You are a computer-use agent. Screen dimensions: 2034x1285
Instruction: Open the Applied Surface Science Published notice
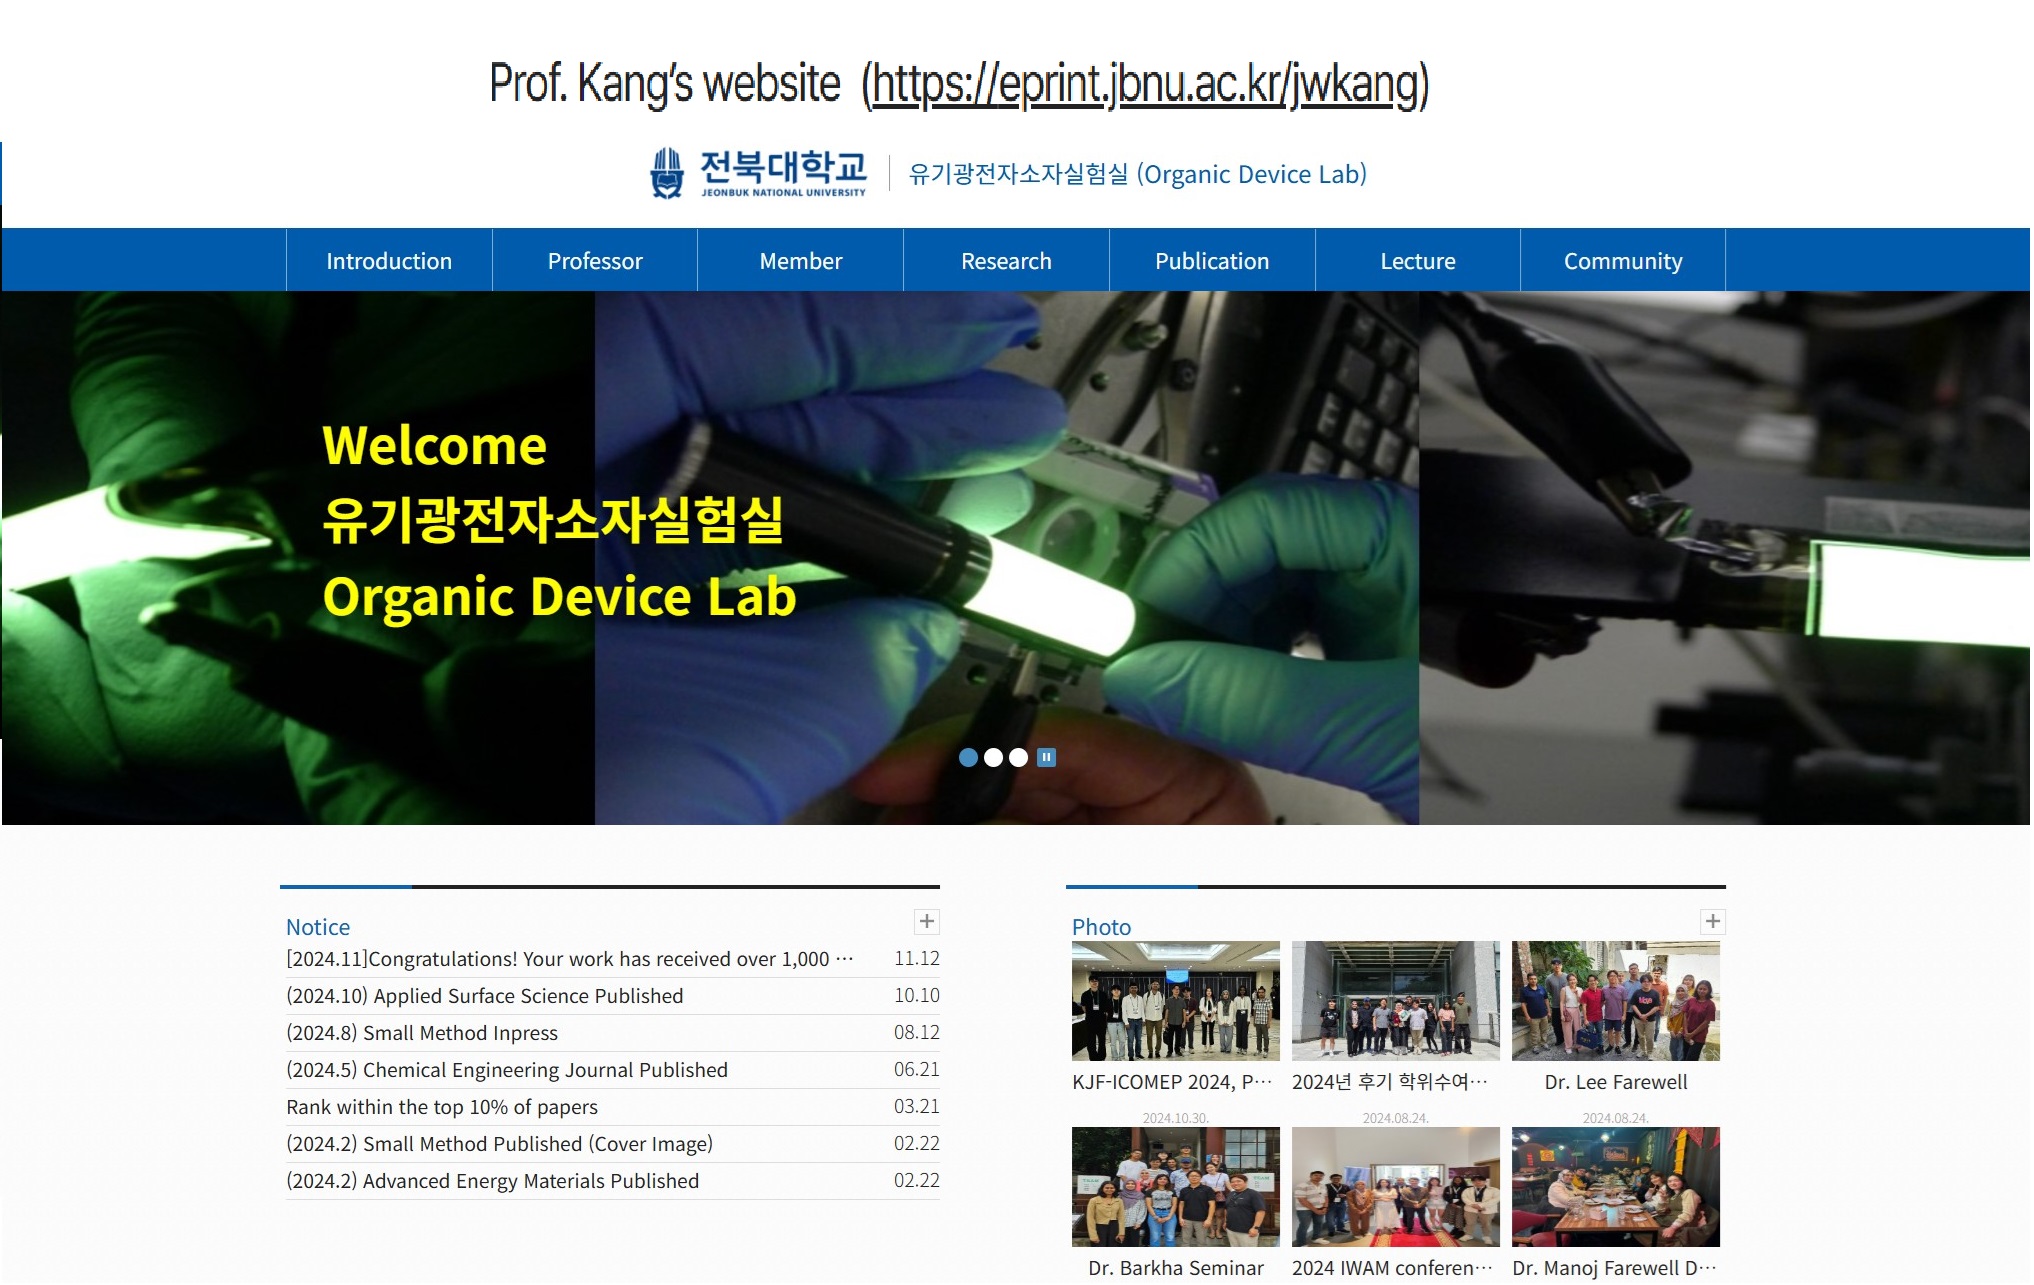(x=485, y=996)
